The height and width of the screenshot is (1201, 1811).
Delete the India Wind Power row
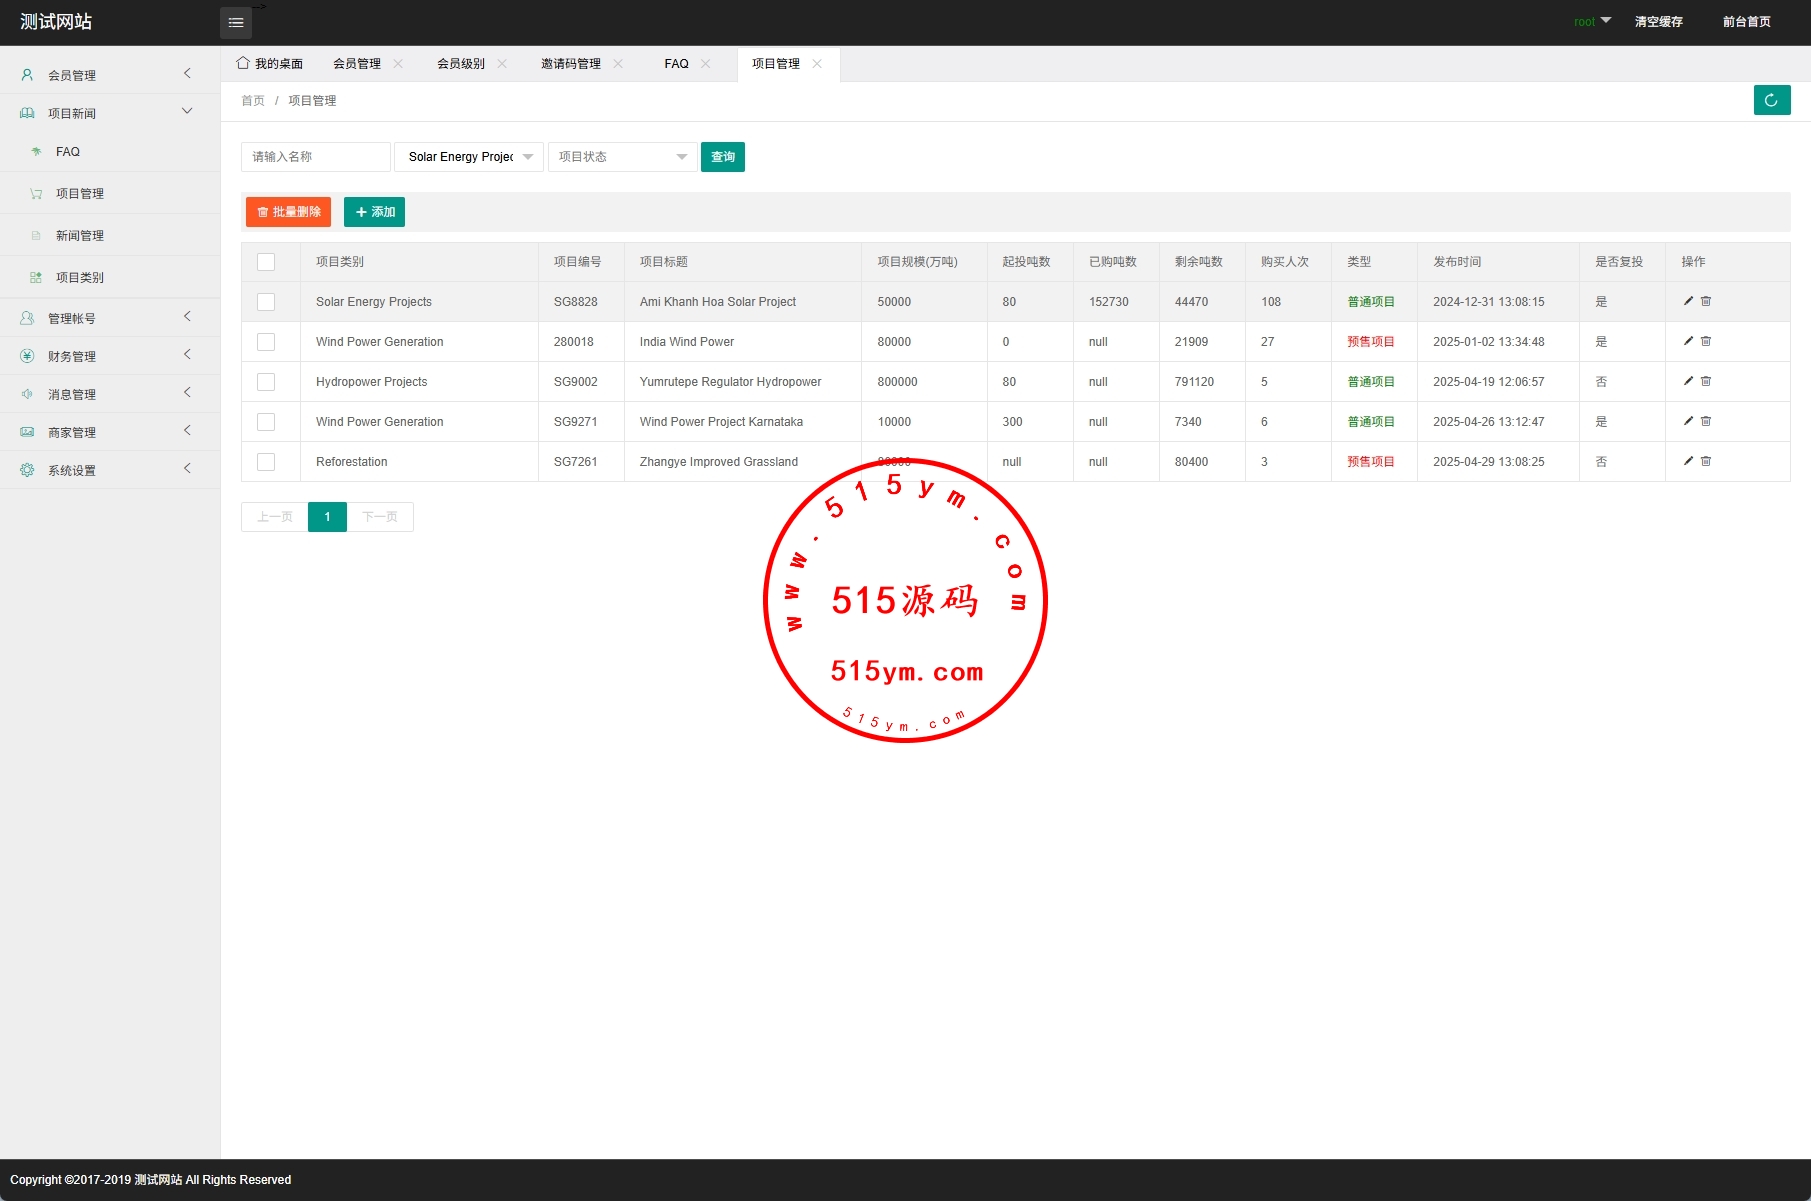pos(1706,341)
